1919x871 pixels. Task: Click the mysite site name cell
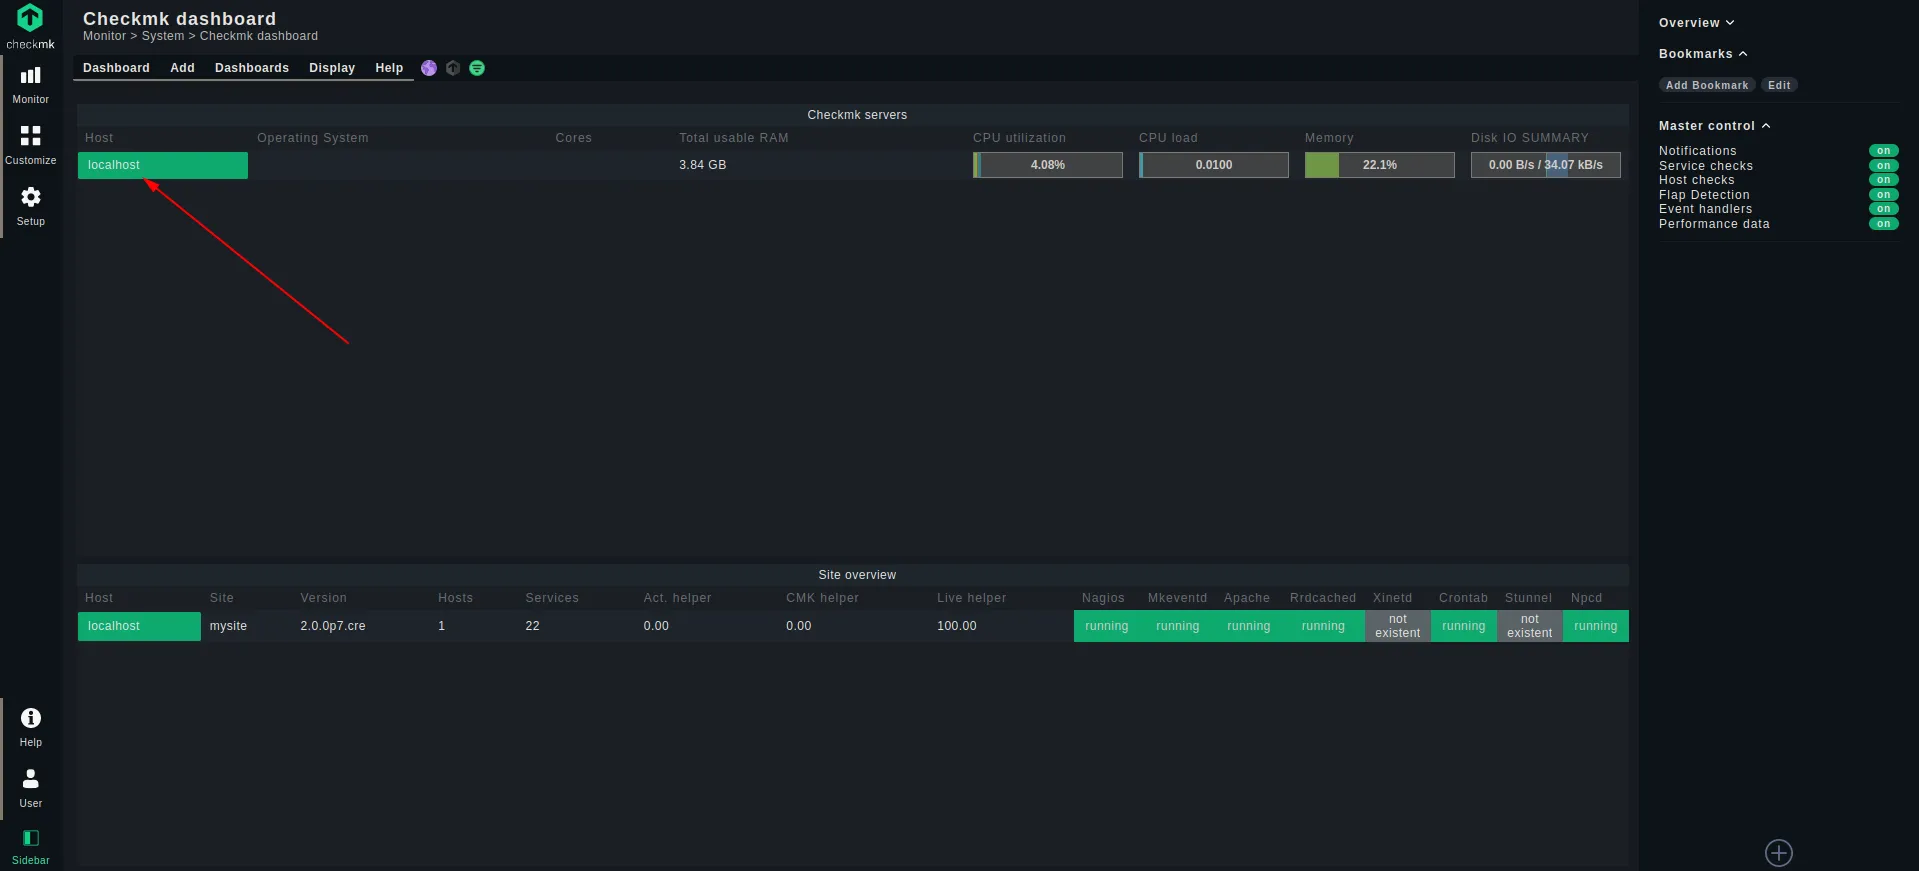[x=228, y=626]
